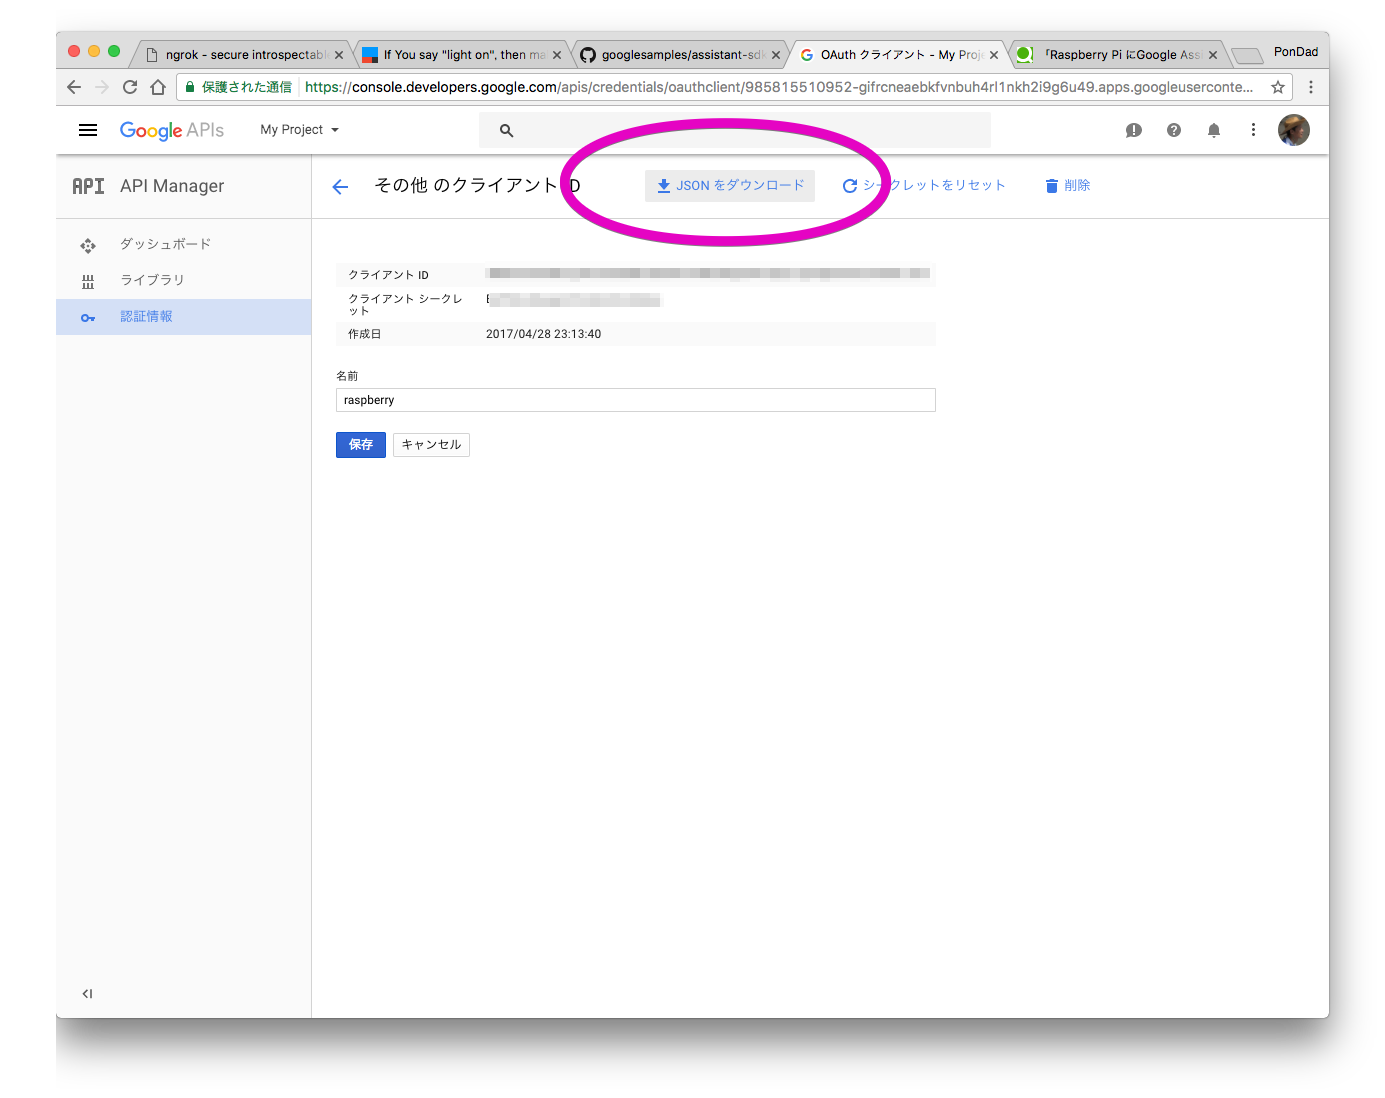
Task: Open the feedback speech-bubble icon
Action: (1133, 130)
